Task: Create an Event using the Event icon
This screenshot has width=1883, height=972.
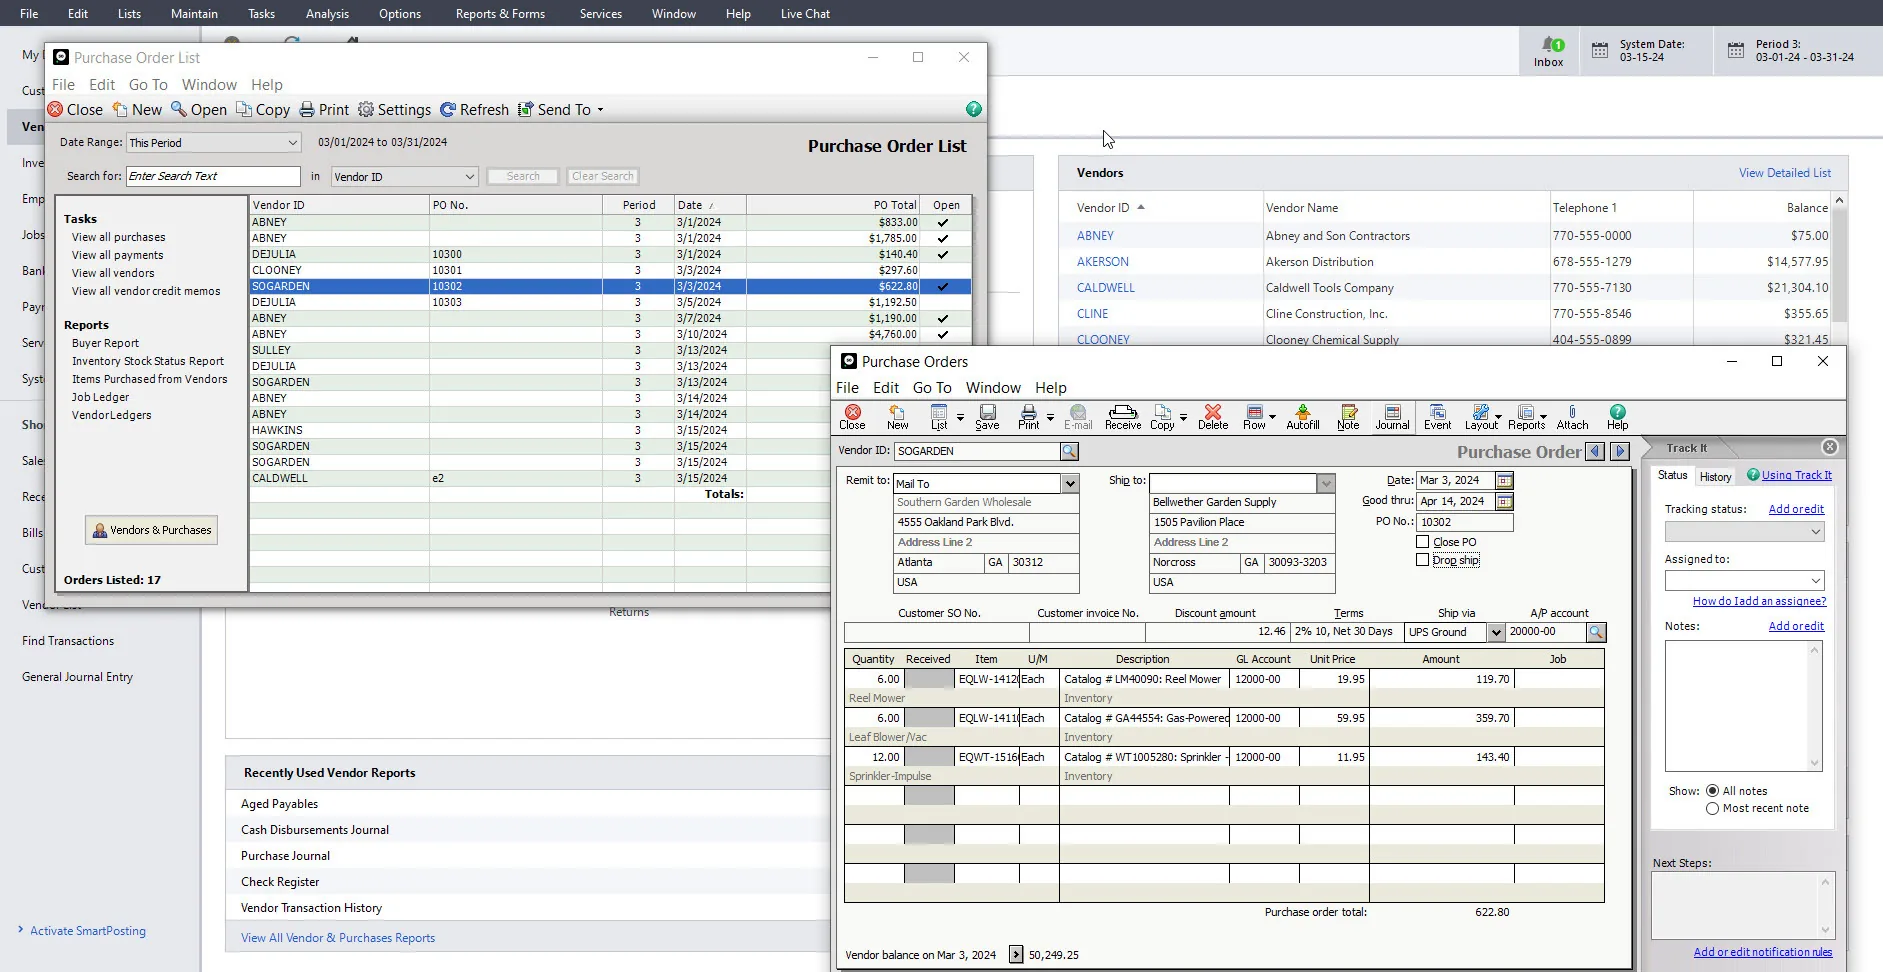Action: point(1438,418)
